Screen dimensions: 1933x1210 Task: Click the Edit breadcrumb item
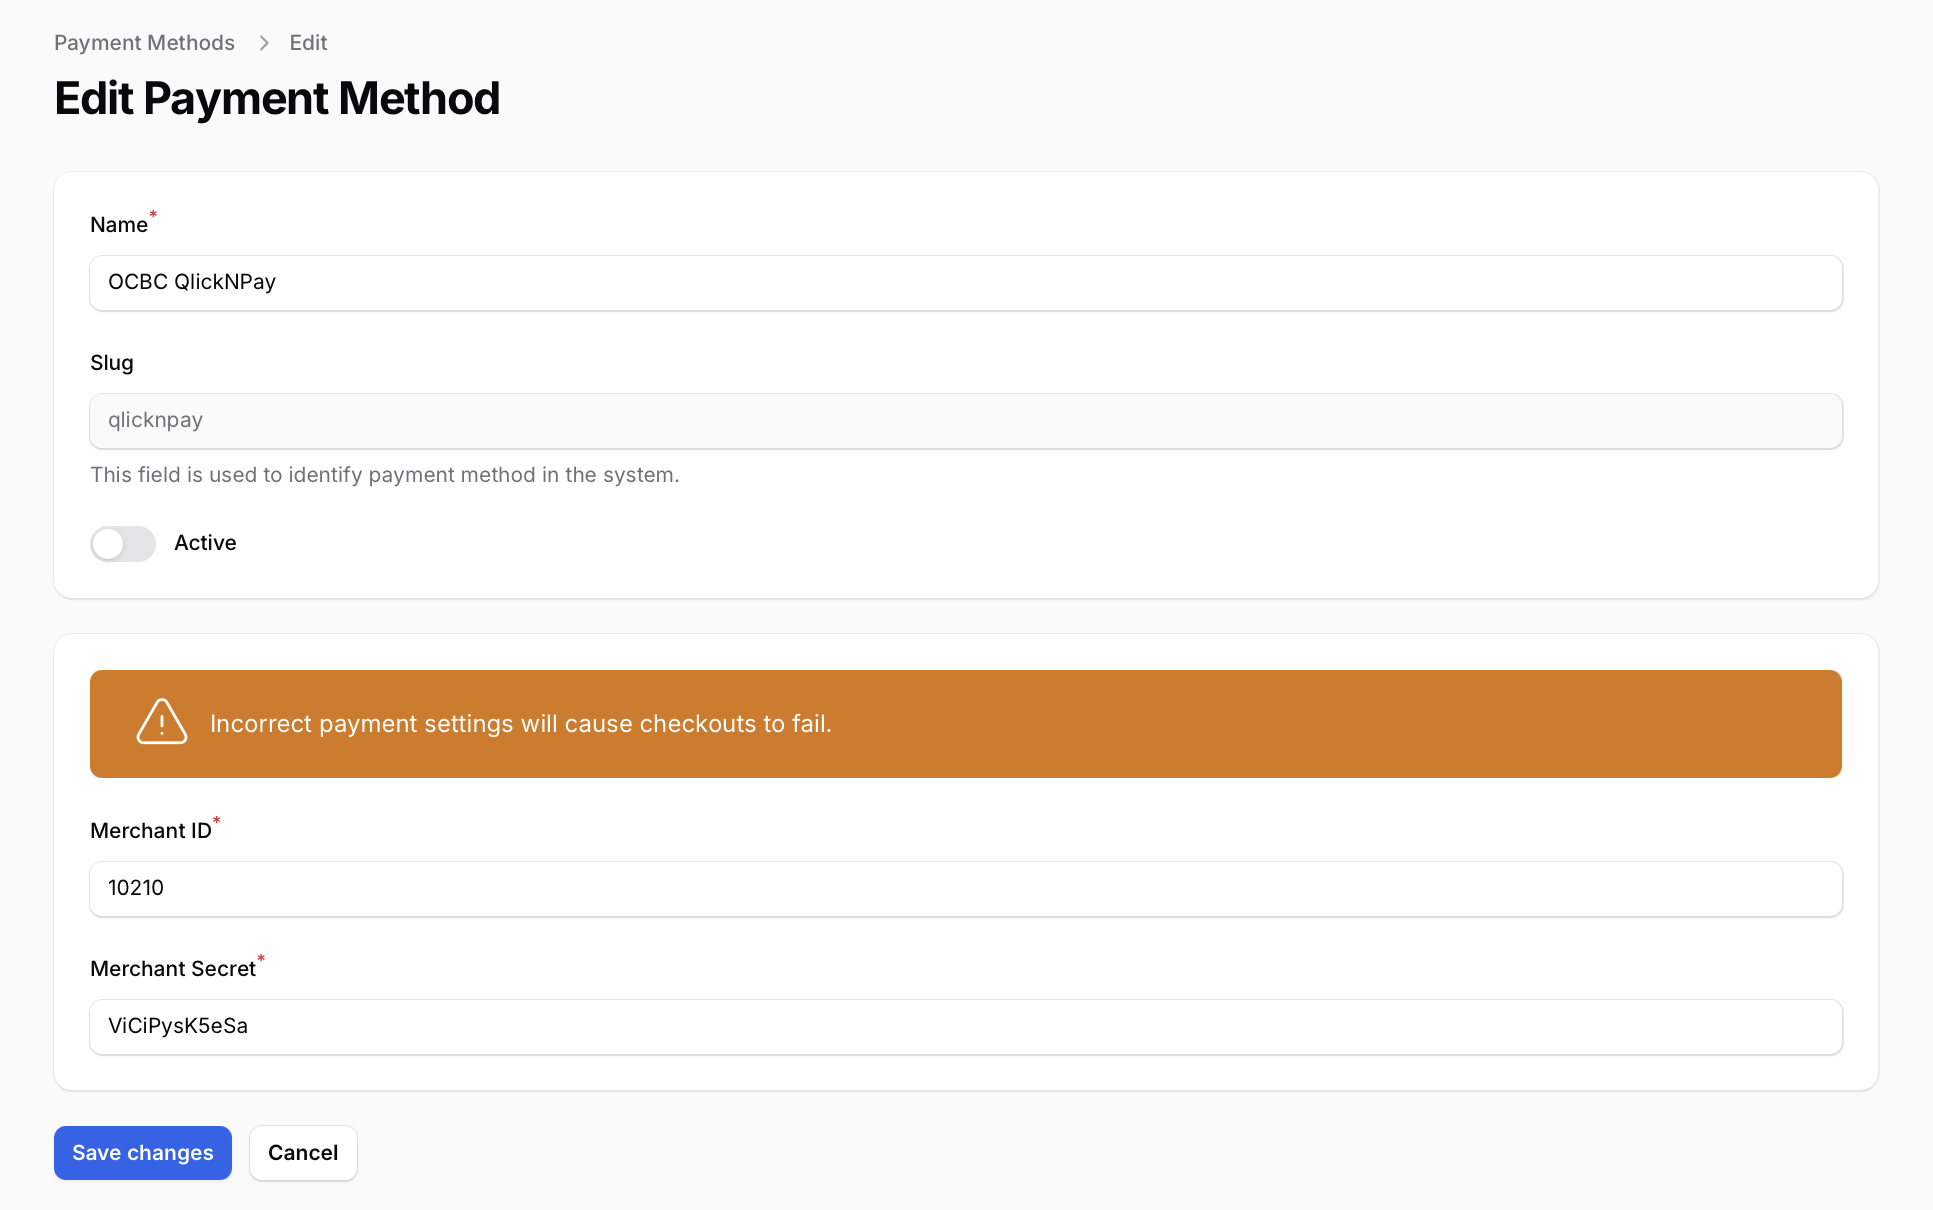pos(308,43)
